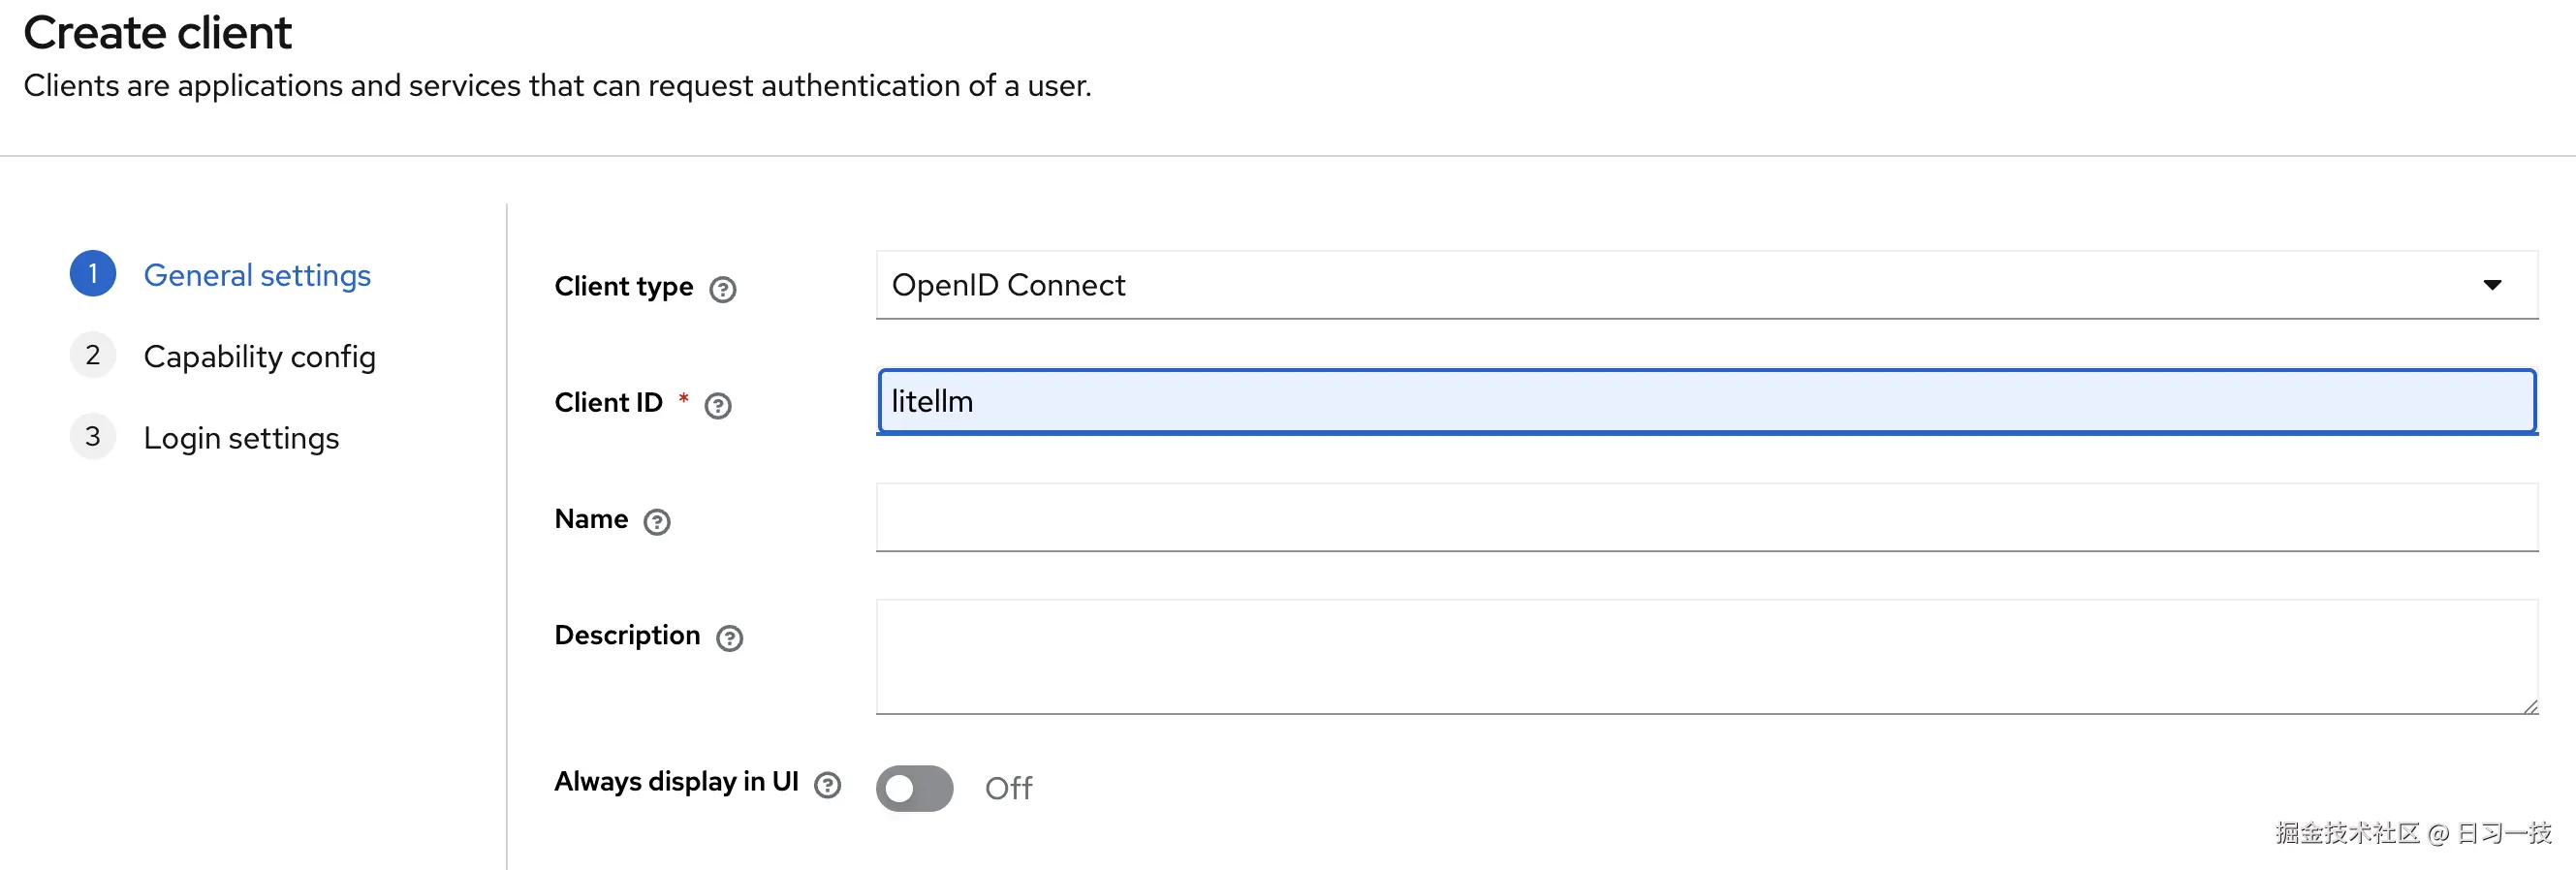Click help icon next to Client type

click(722, 289)
